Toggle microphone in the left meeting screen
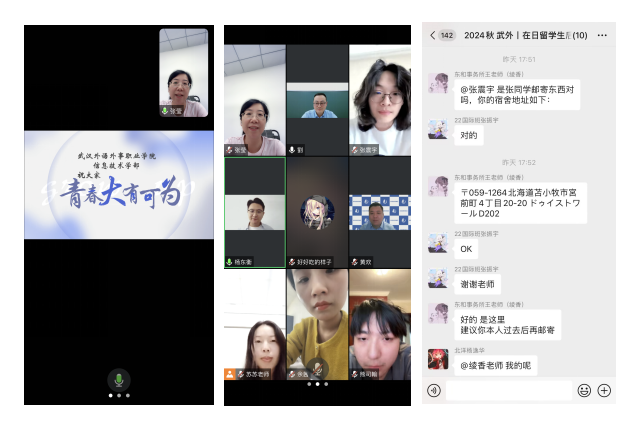Image resolution: width=641 pixels, height=429 pixels. click(118, 380)
